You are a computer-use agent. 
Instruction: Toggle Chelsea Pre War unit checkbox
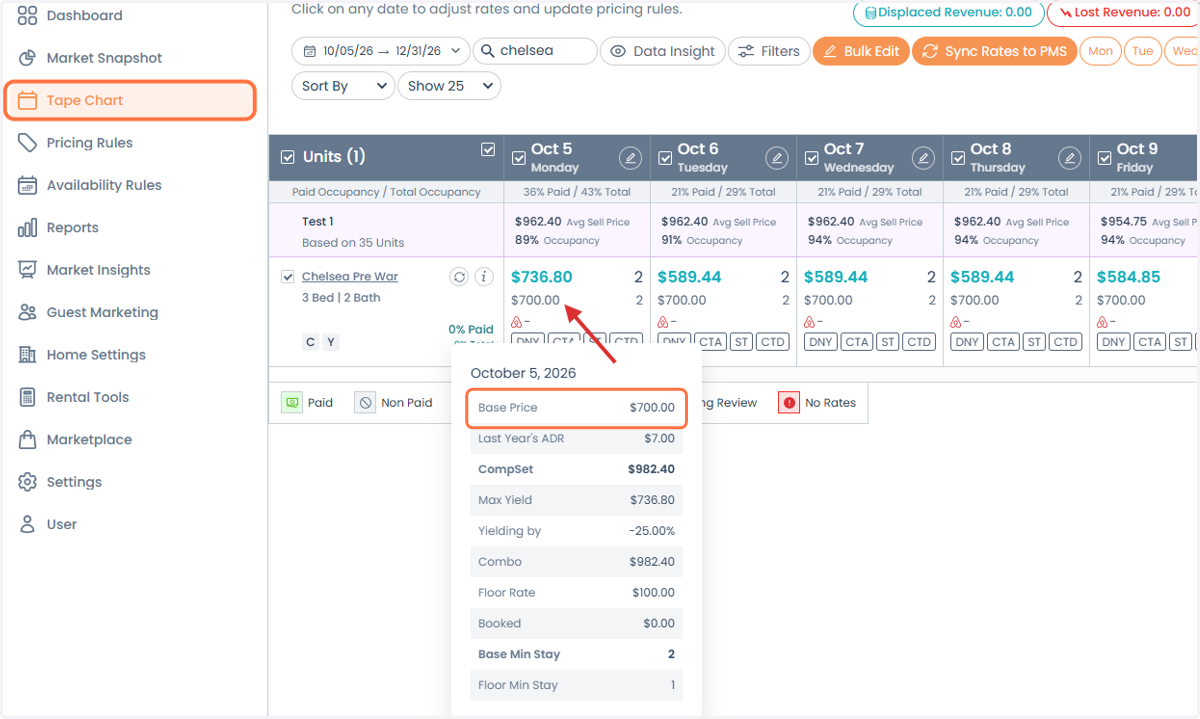pos(288,277)
